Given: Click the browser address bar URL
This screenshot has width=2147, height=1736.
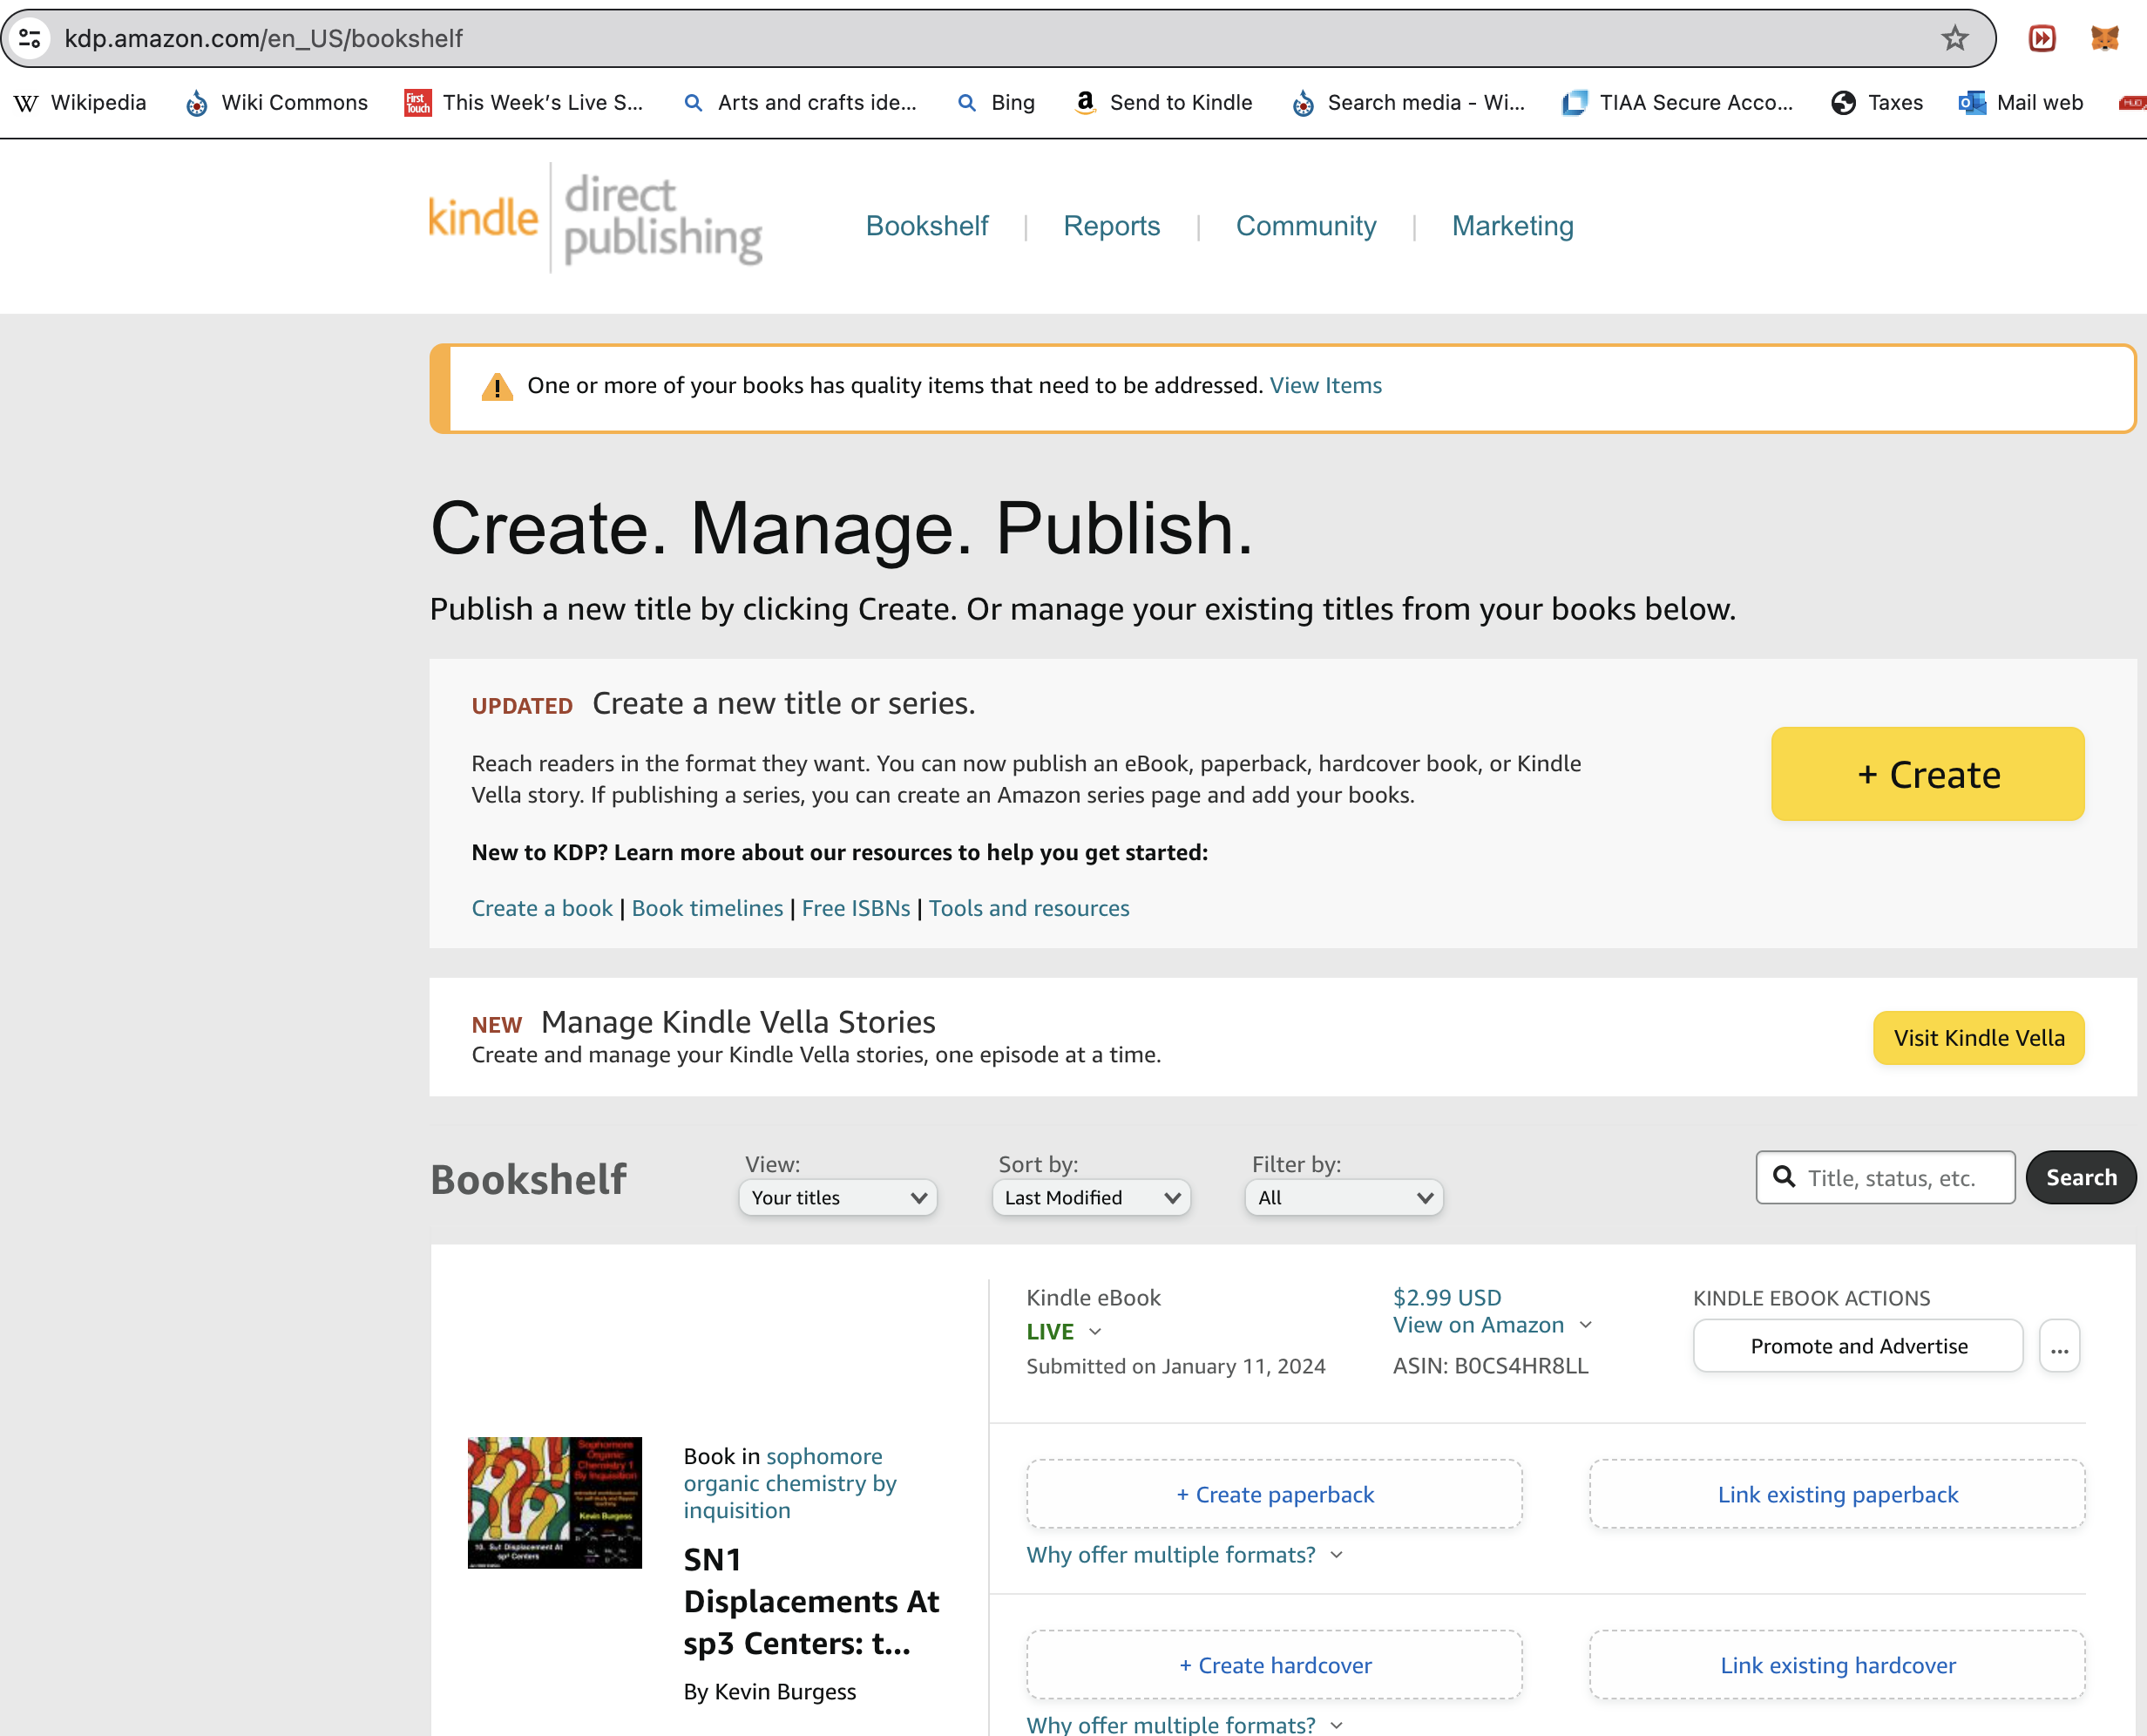Looking at the screenshot, I should [x=264, y=39].
